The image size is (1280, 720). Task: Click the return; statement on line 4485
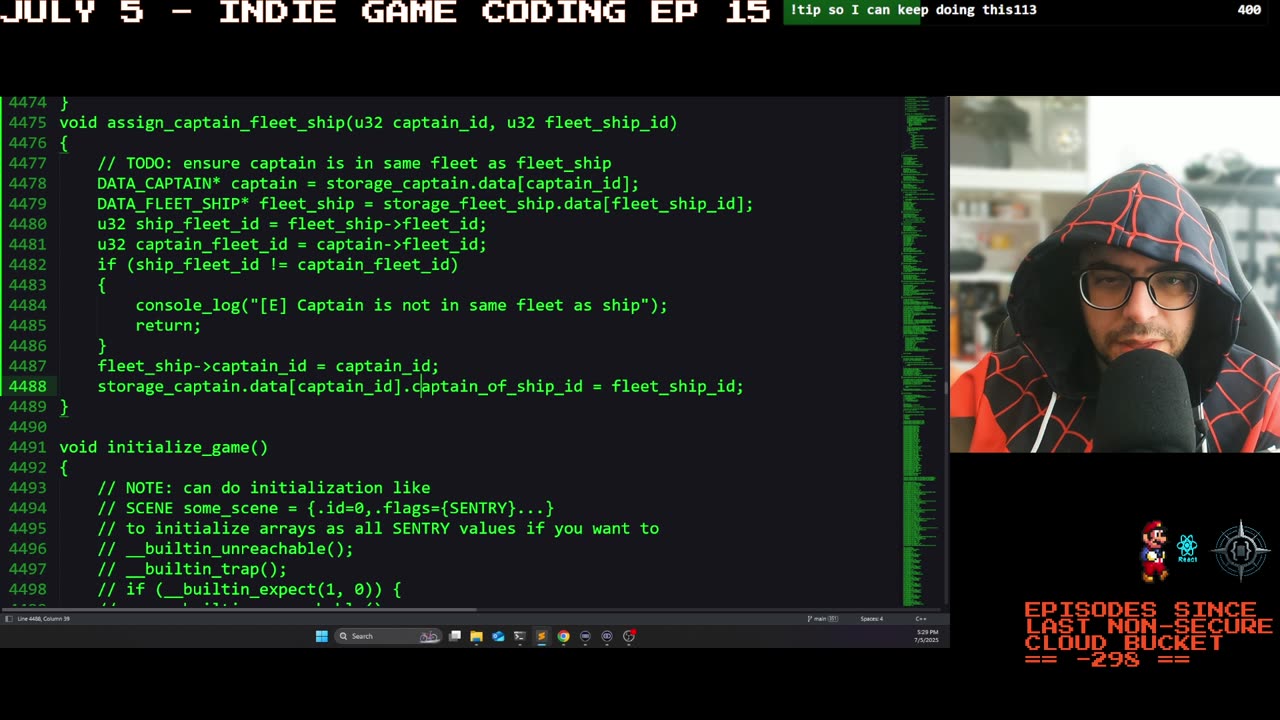coord(168,325)
